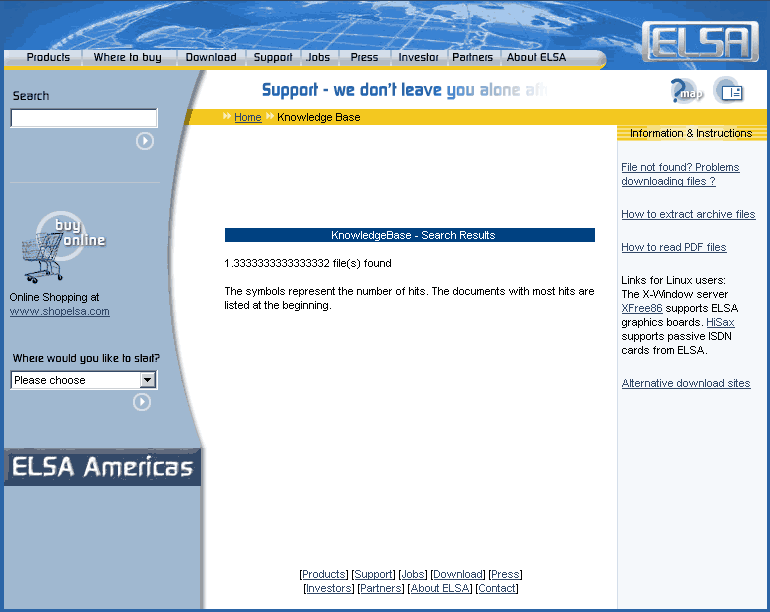770x612 pixels.
Task: Open the About ELSA menu item
Action: 536,58
